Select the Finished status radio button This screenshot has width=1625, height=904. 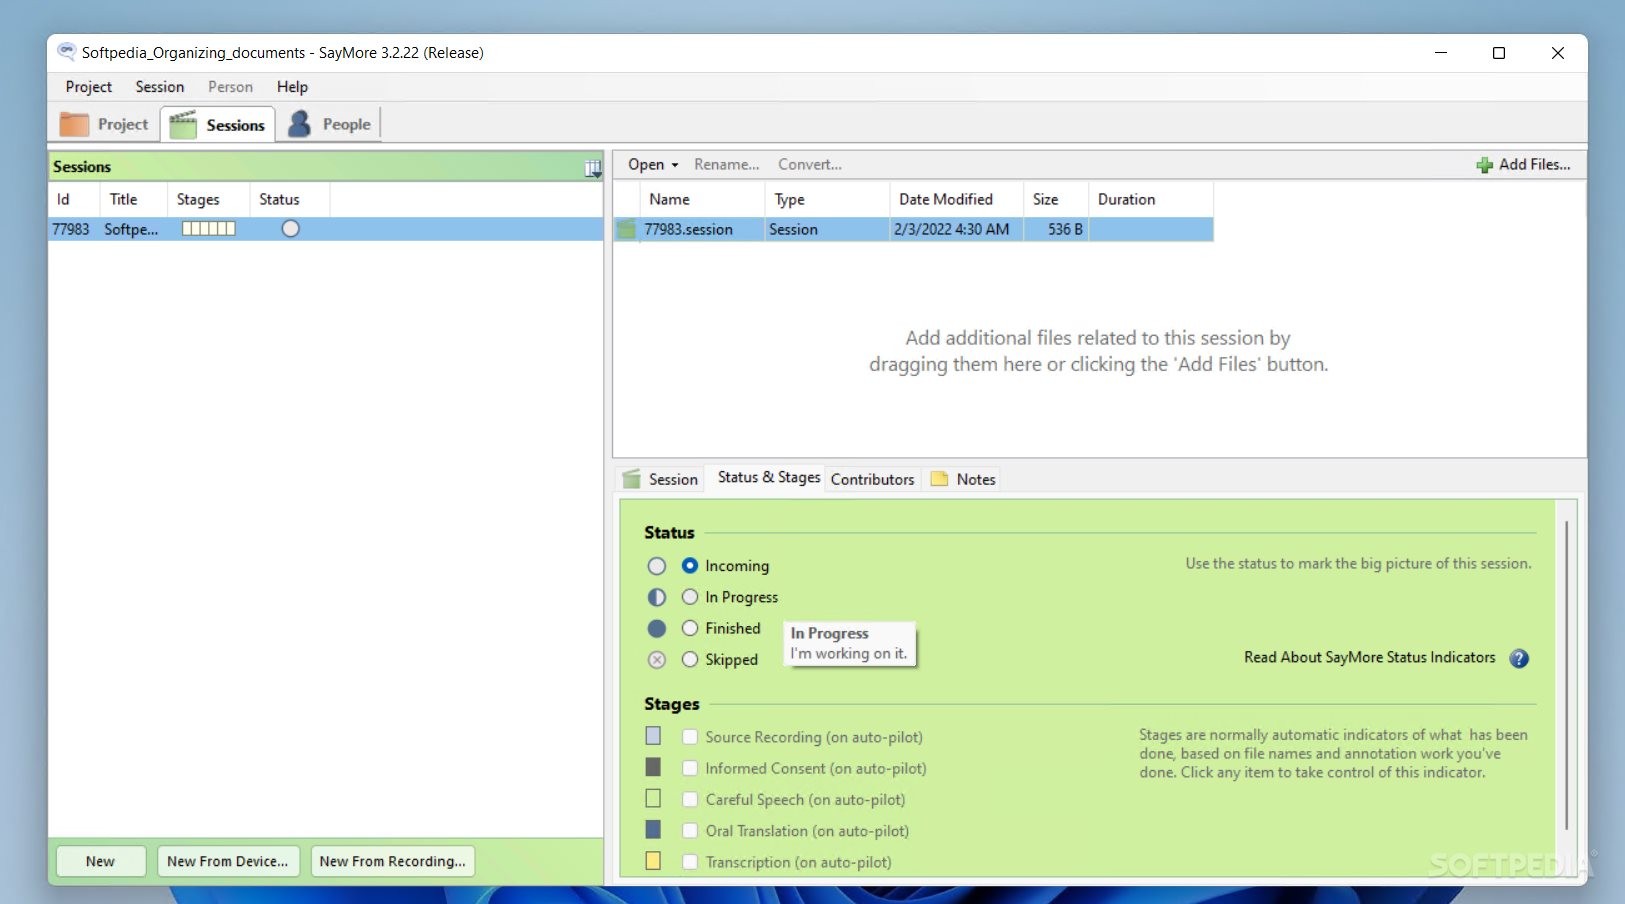click(x=690, y=628)
